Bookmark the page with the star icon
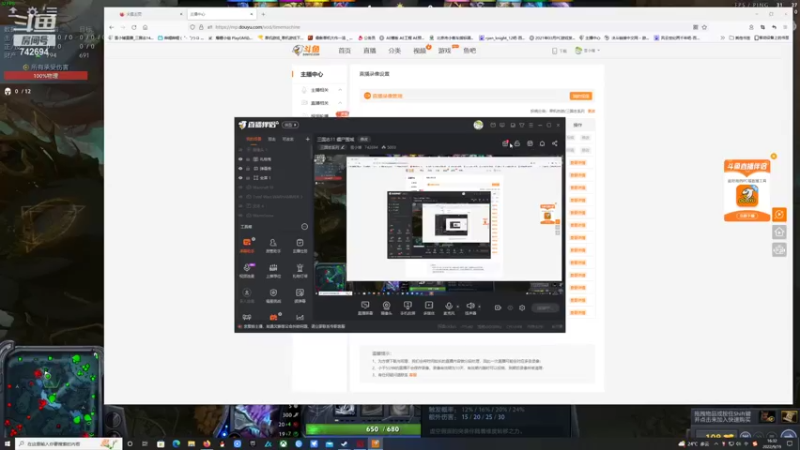The height and width of the screenshot is (450, 800). (704, 27)
